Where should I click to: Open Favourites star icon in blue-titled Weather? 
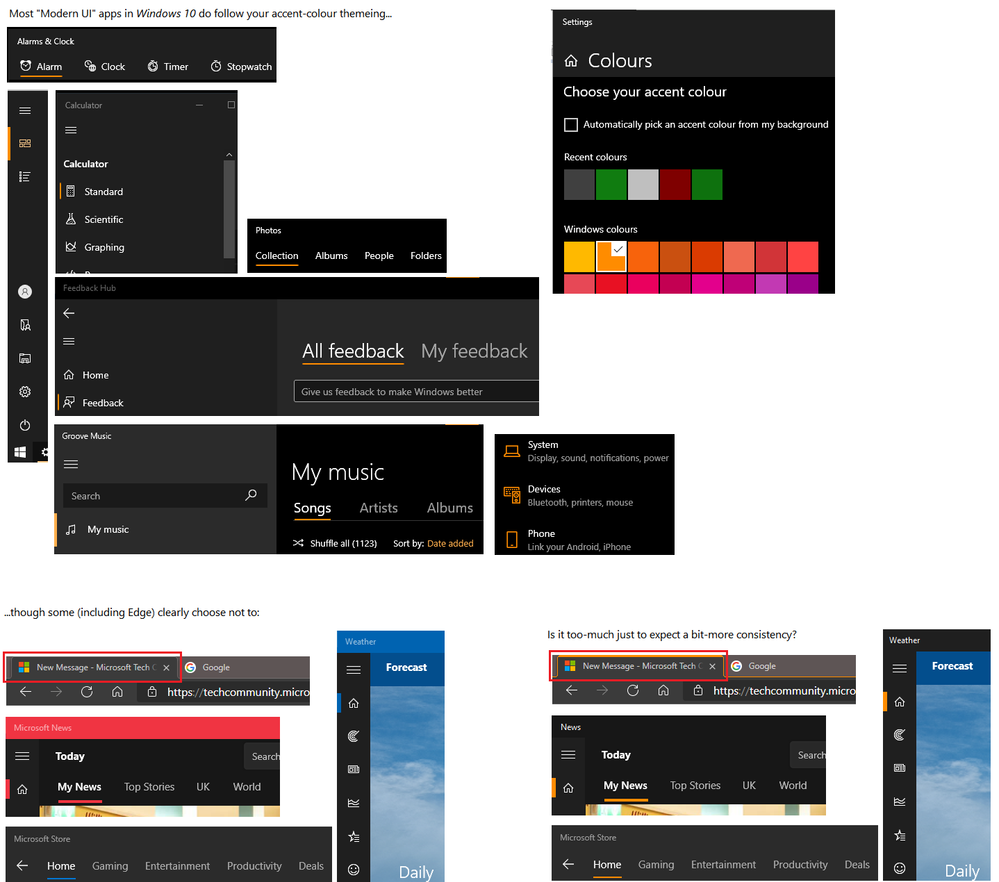[354, 836]
